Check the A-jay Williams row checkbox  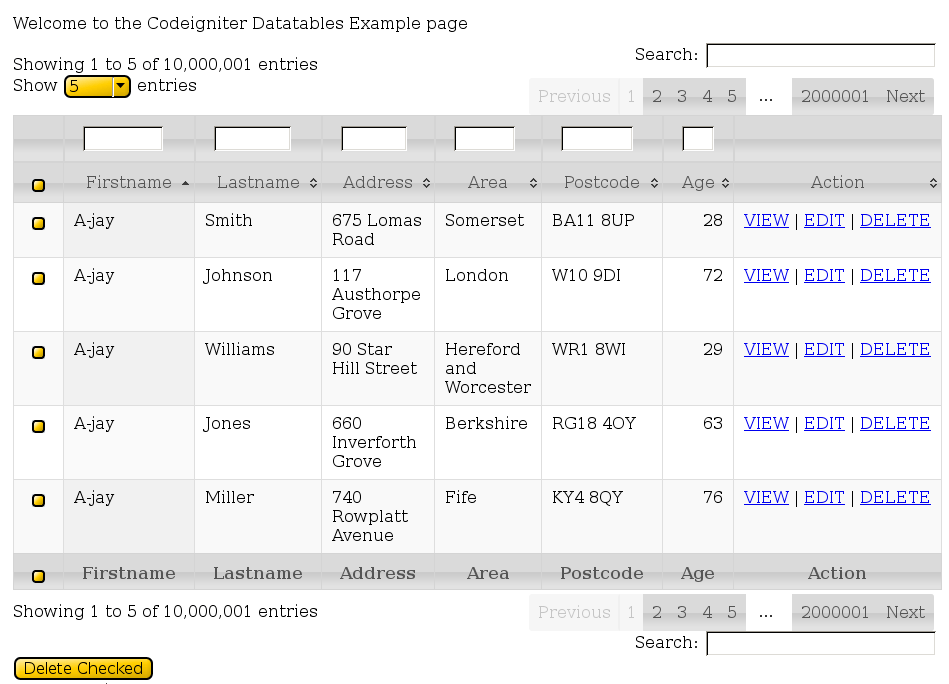pos(37,349)
